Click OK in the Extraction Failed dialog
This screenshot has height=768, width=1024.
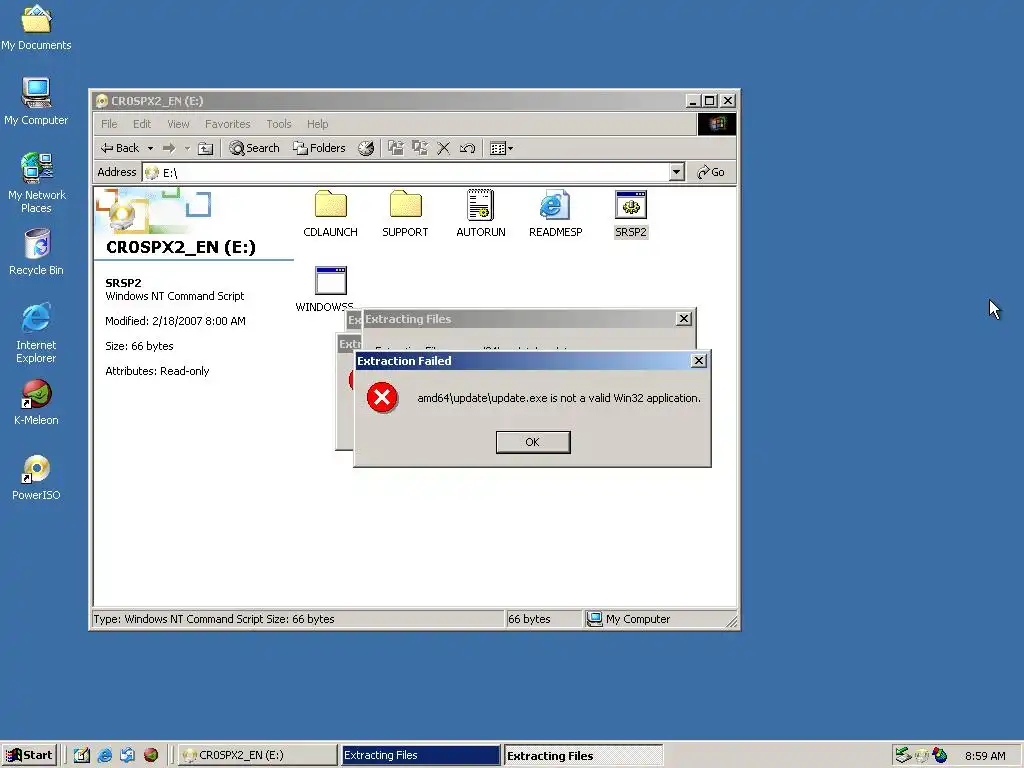coord(533,442)
